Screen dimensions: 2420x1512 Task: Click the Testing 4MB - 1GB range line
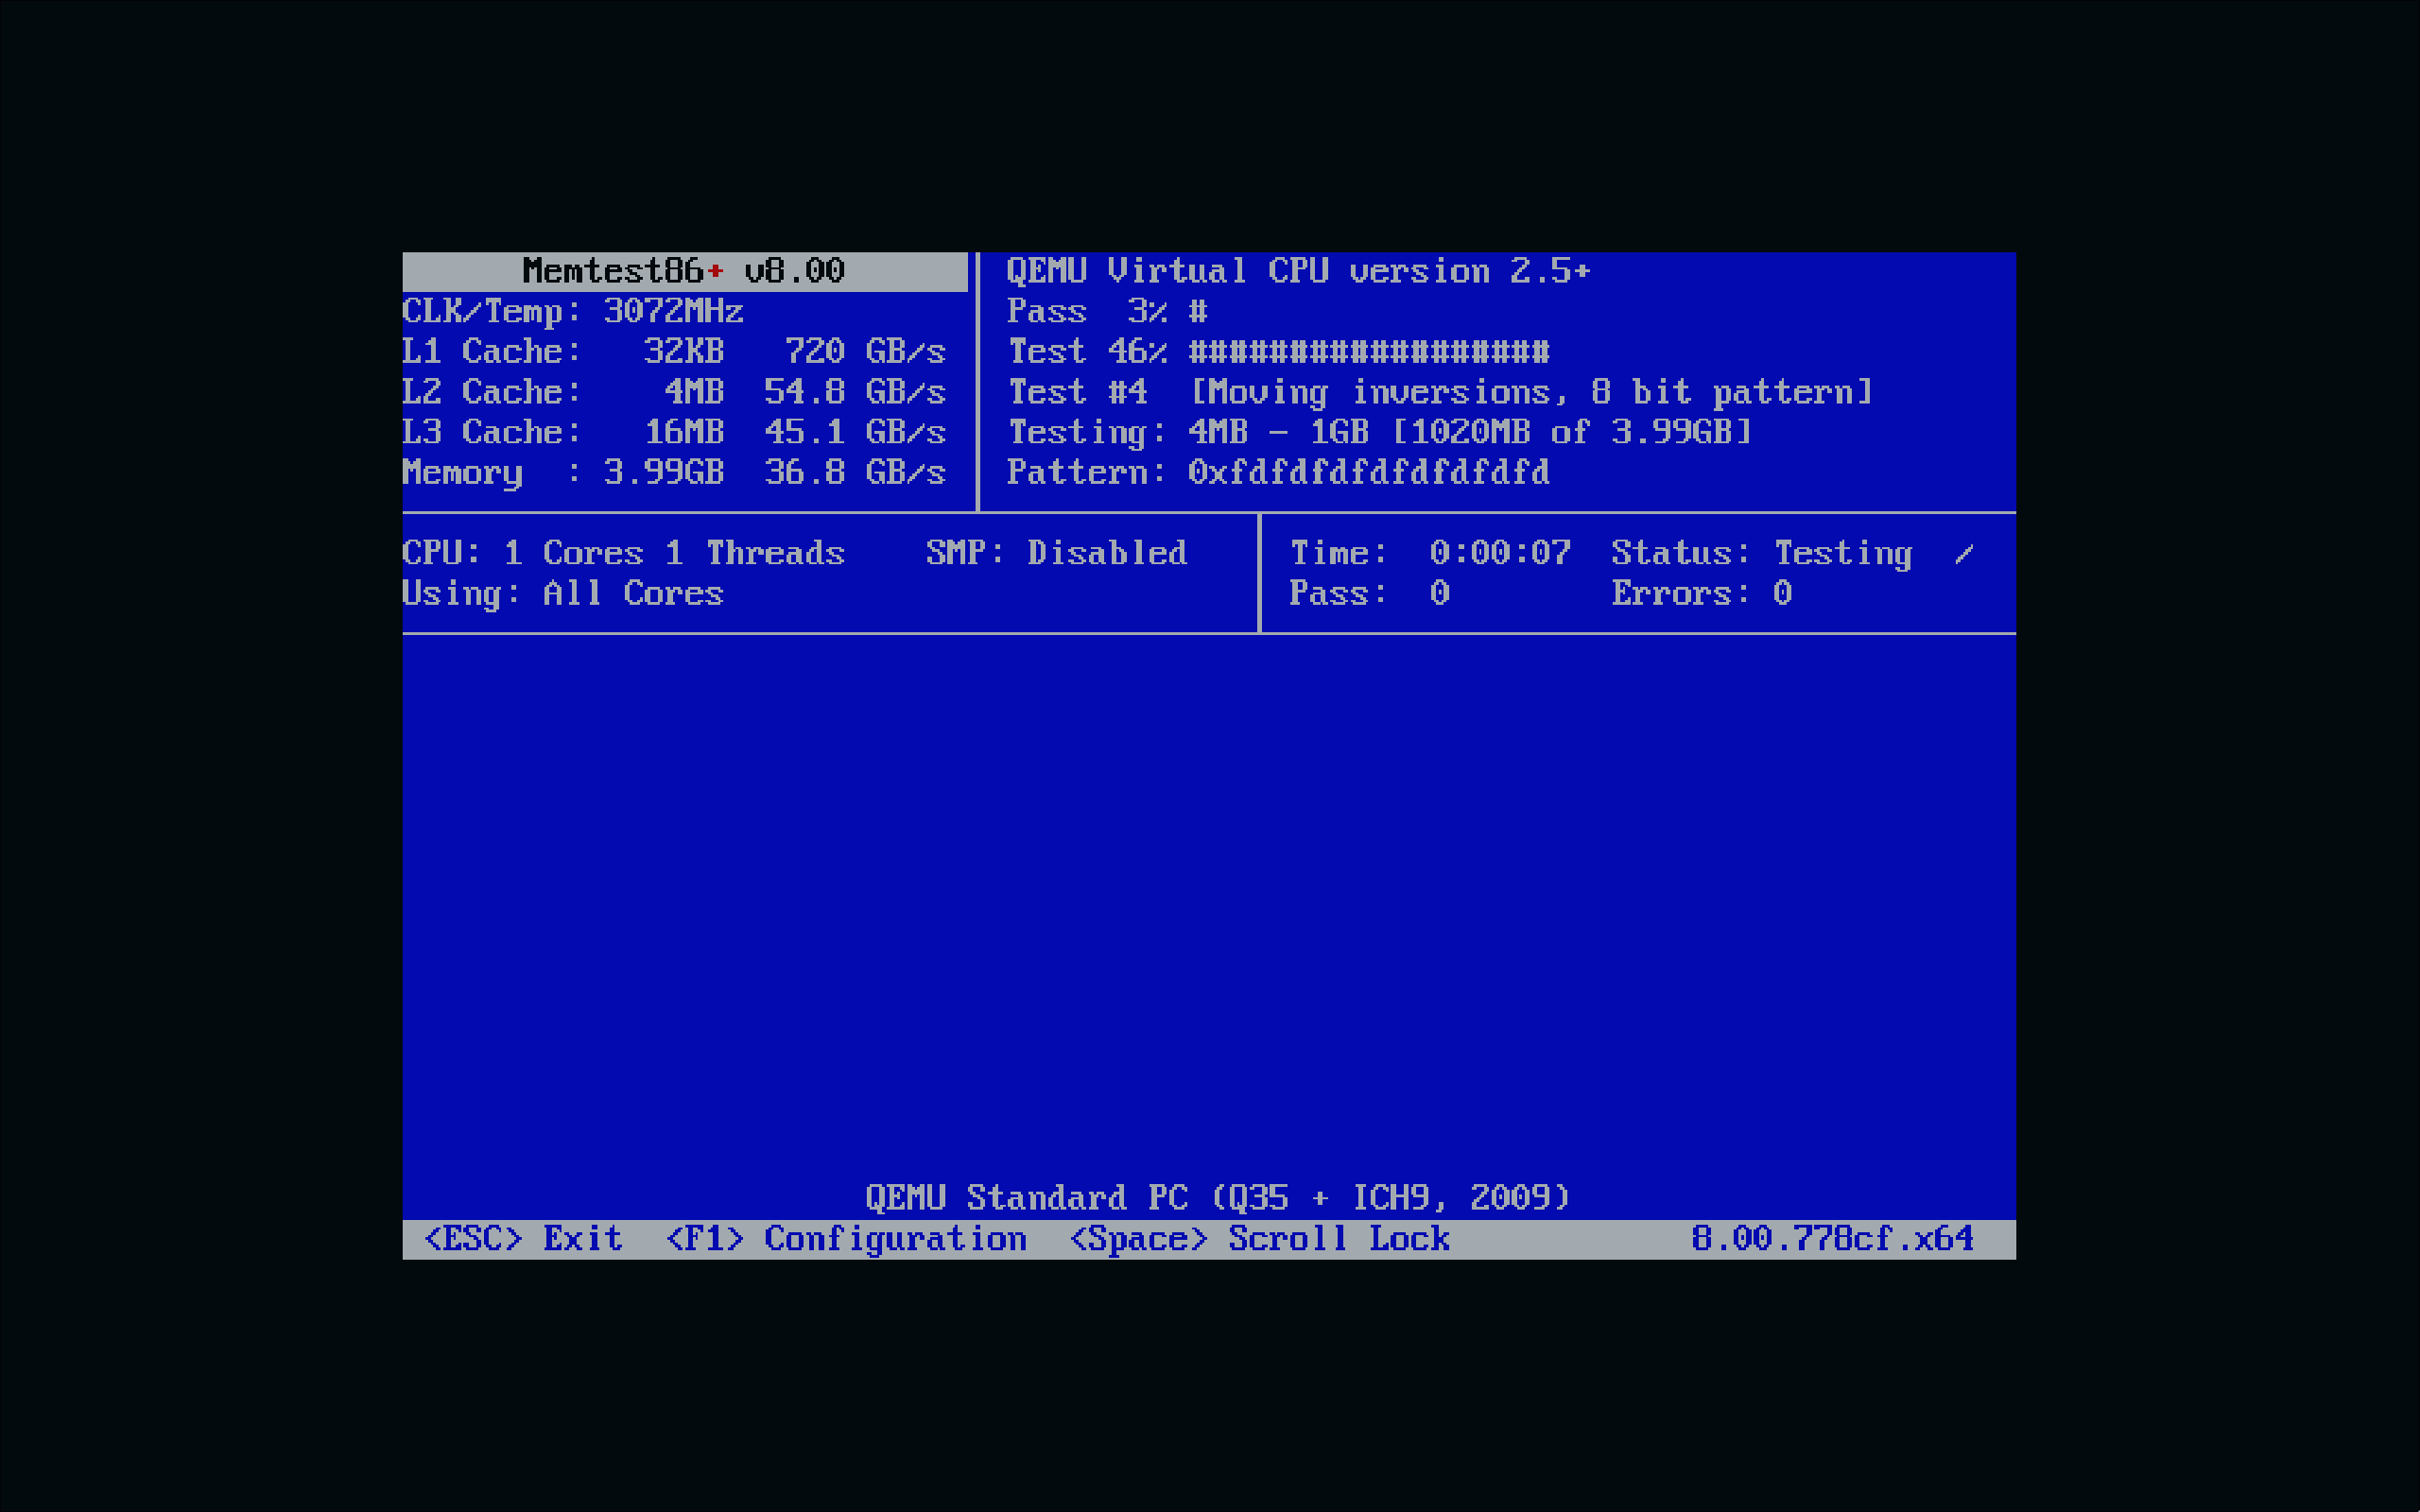click(1379, 432)
